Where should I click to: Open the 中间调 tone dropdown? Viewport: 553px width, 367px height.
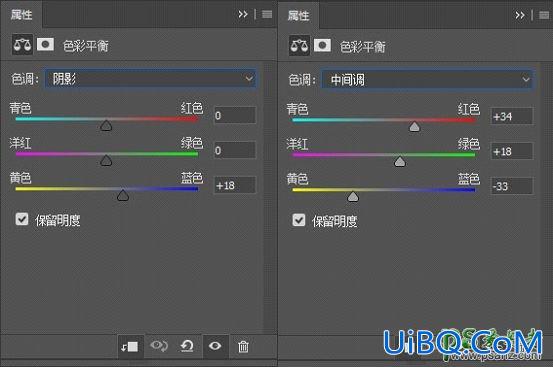point(427,80)
